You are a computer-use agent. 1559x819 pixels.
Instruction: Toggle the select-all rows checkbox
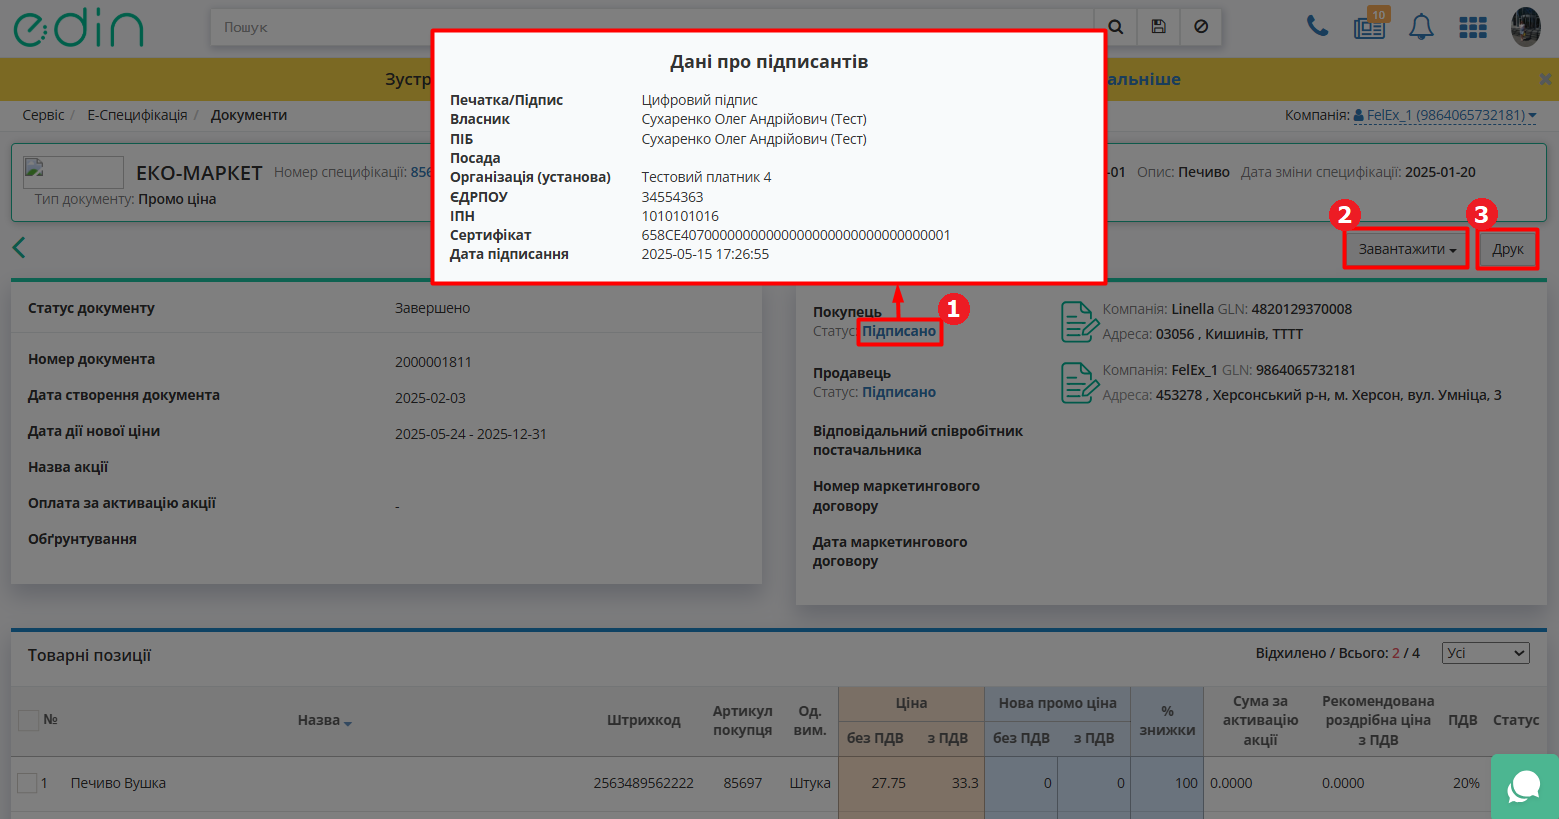pyautogui.click(x=28, y=720)
